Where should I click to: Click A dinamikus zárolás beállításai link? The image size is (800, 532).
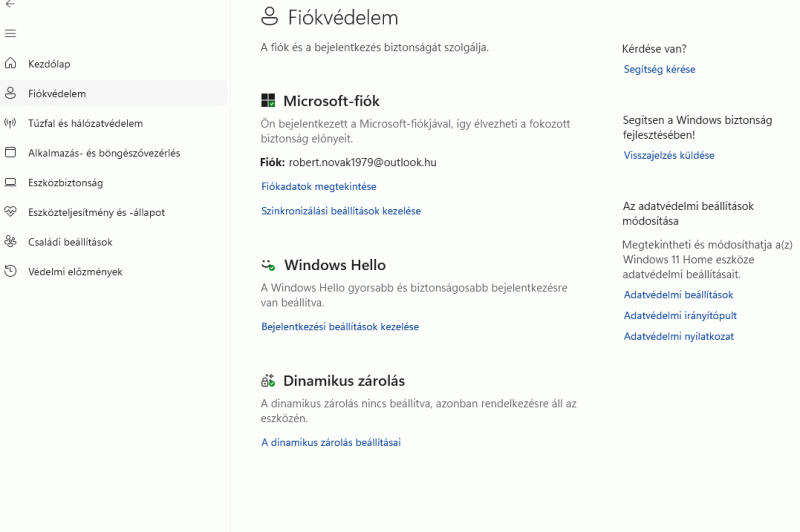(x=330, y=442)
